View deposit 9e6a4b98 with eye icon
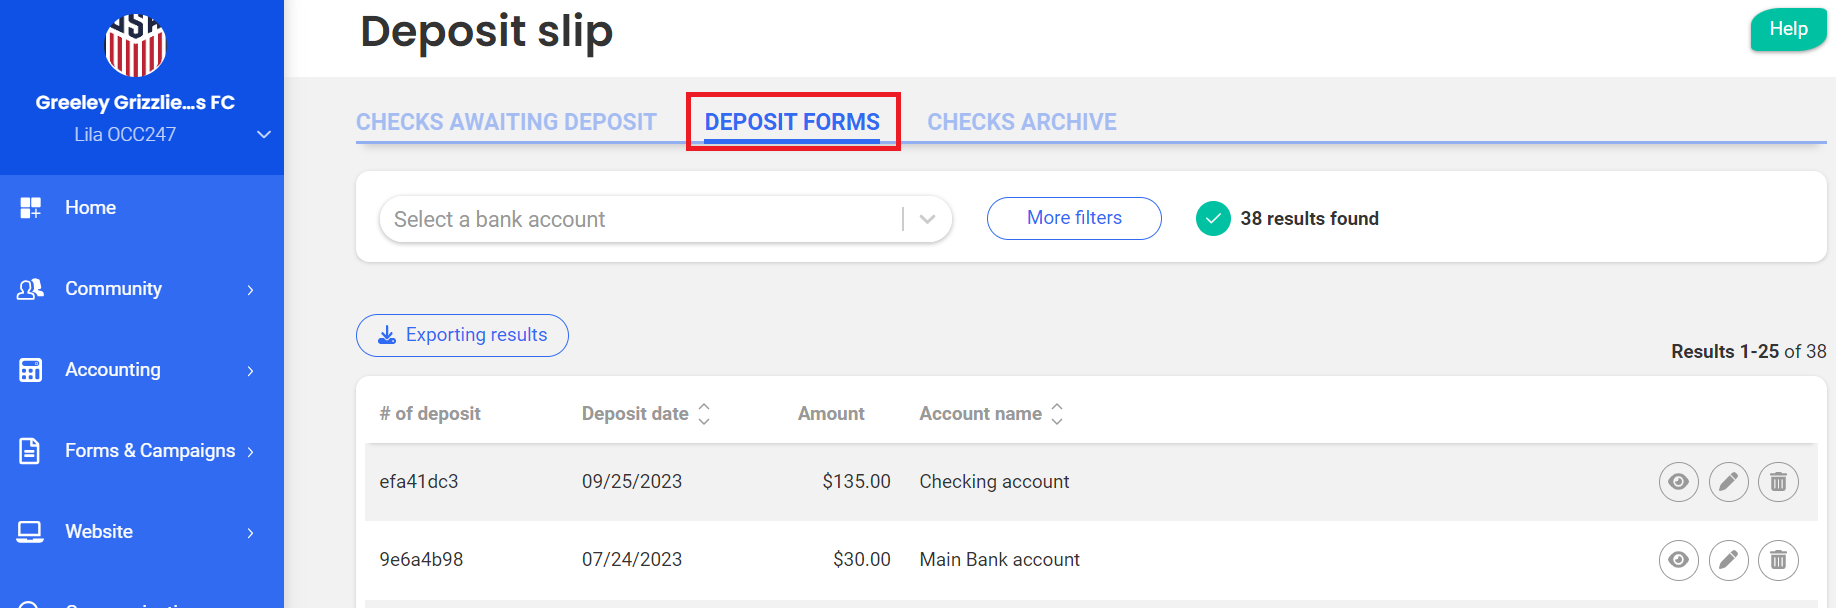The width and height of the screenshot is (1836, 608). pos(1678,560)
